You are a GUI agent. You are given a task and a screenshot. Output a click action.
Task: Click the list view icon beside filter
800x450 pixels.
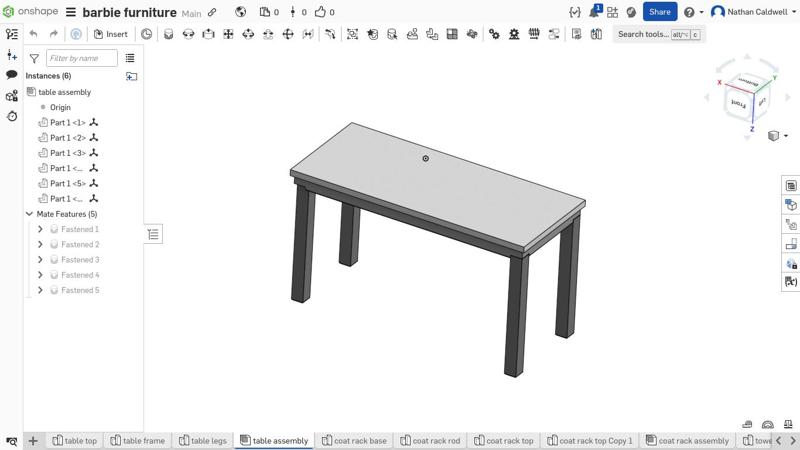click(130, 58)
